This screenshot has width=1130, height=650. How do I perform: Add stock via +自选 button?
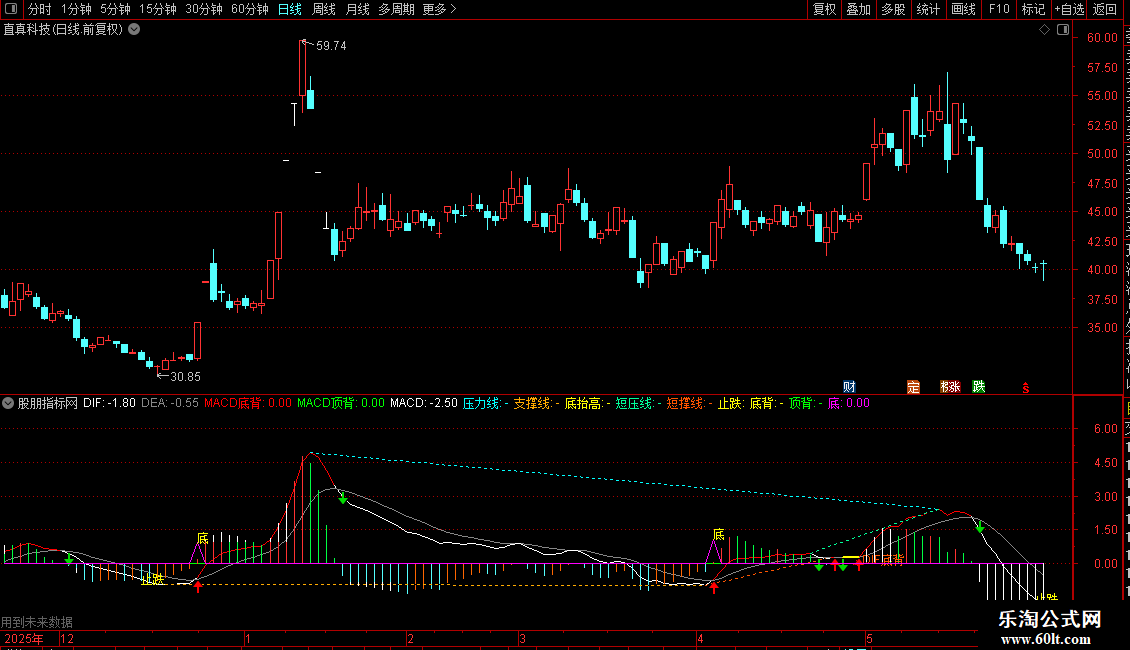pyautogui.click(x=1069, y=9)
